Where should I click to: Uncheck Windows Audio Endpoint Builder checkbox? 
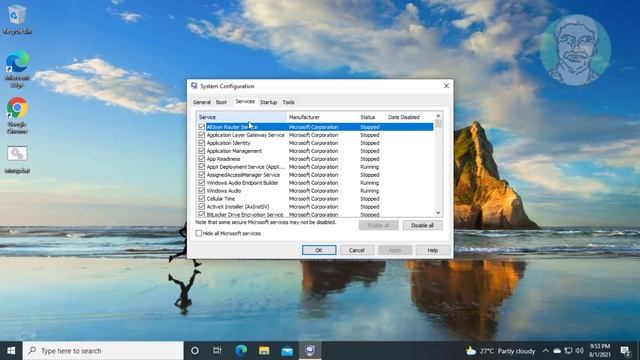(x=201, y=182)
